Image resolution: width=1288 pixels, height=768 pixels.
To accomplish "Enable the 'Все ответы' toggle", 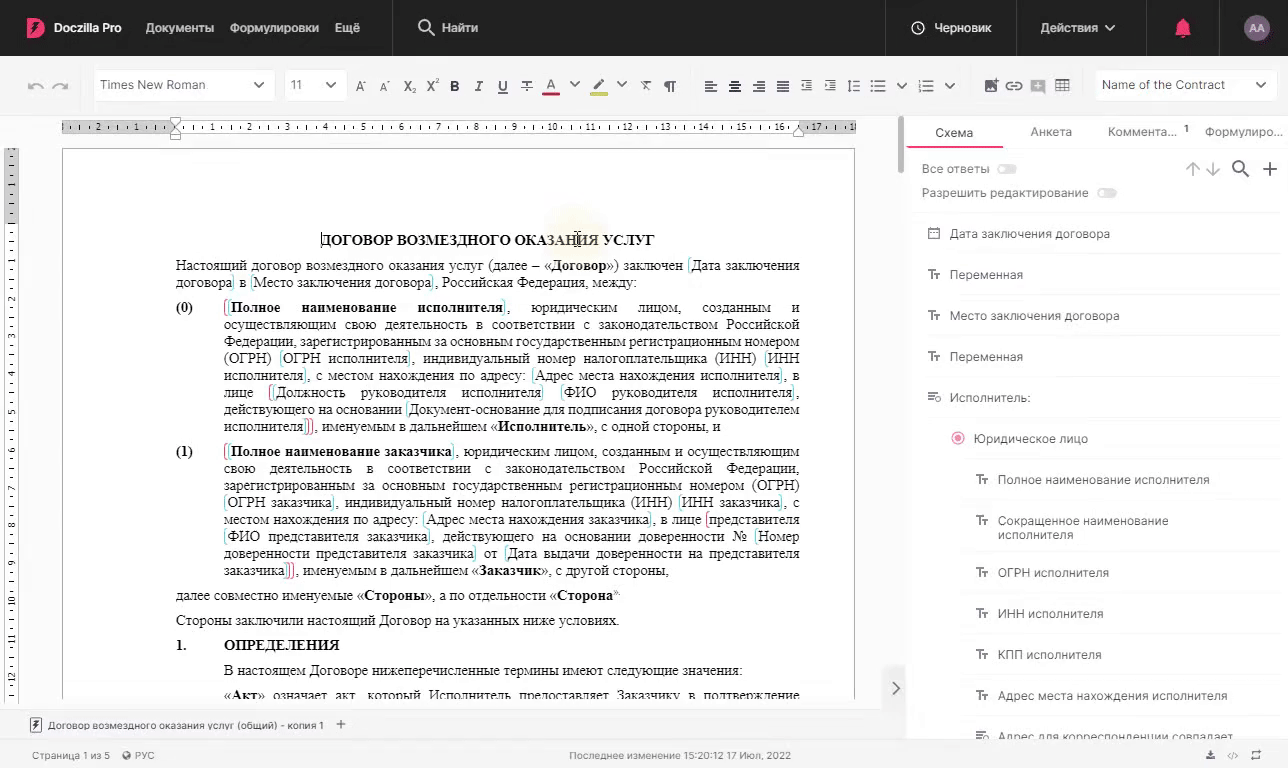I will tap(1007, 169).
